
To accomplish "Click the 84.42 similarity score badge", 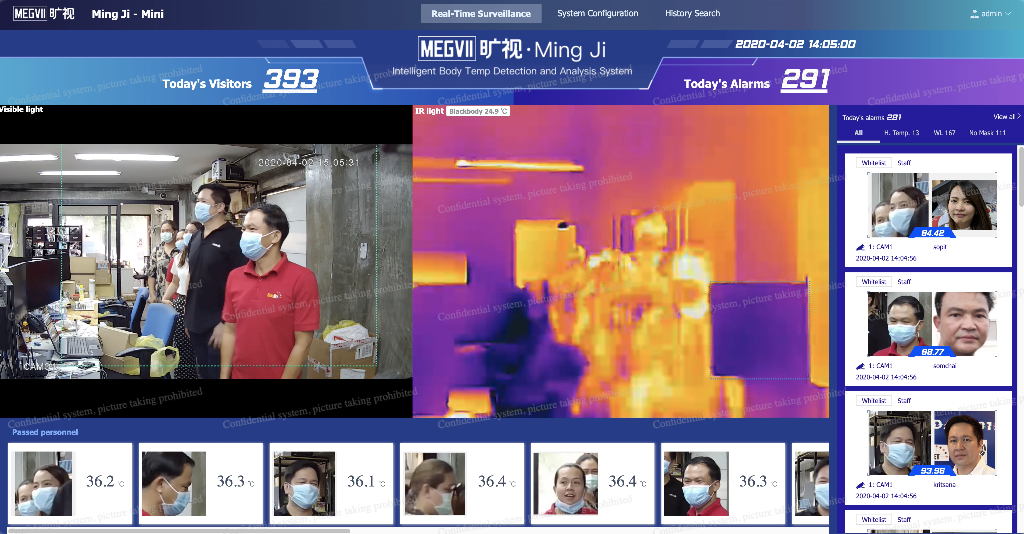I will click(932, 233).
